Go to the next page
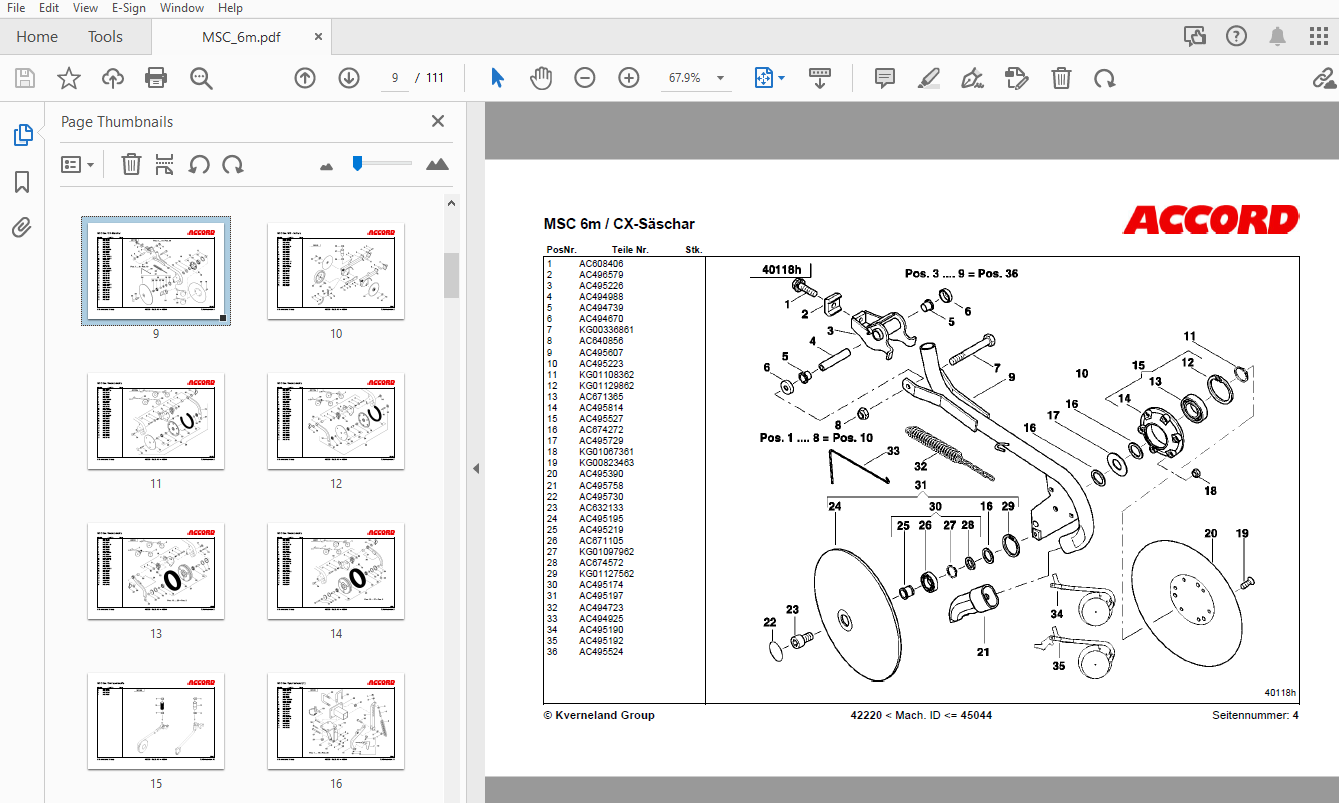This screenshot has width=1339, height=803. click(349, 78)
